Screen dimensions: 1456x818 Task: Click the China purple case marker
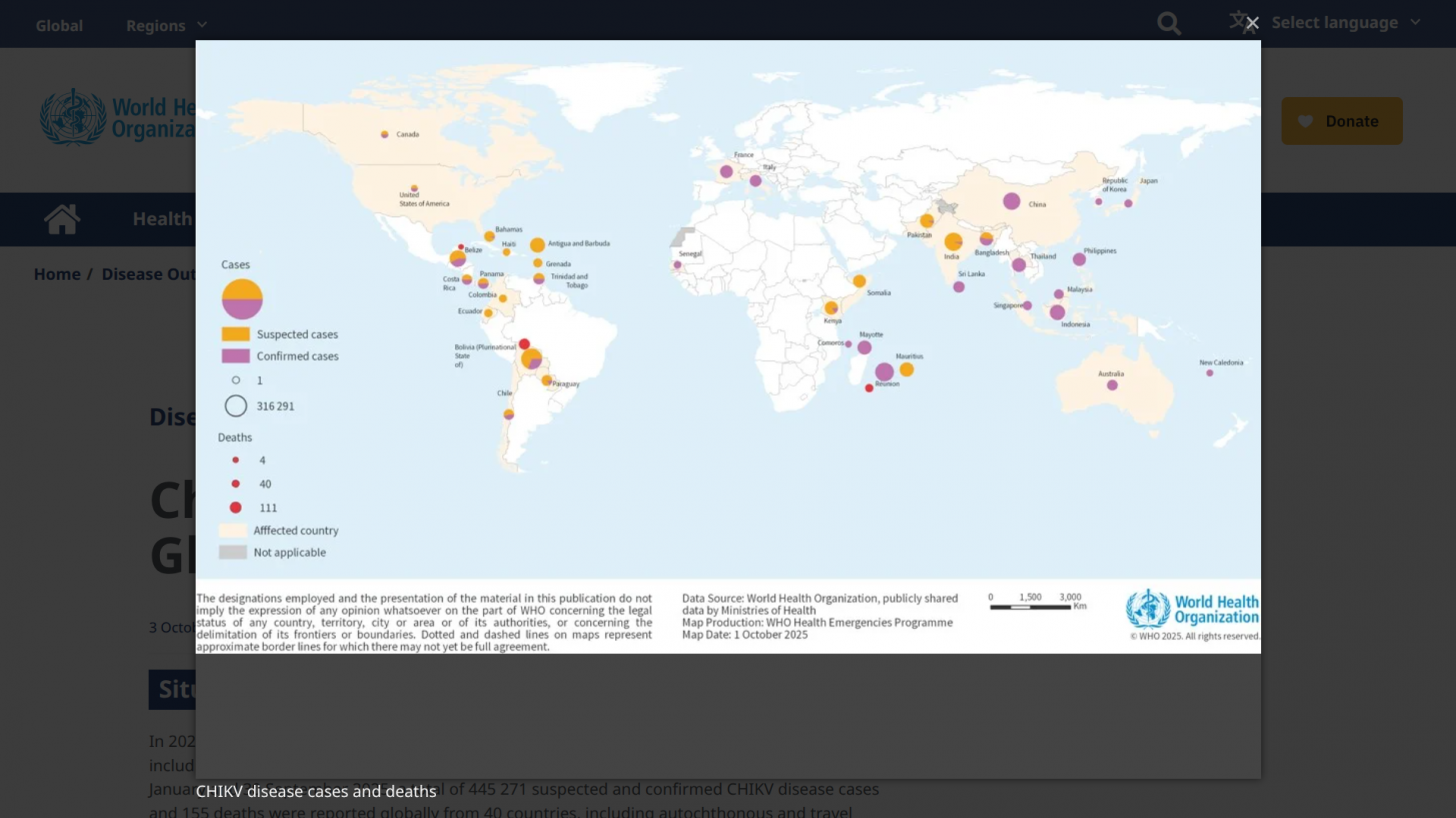pyautogui.click(x=1011, y=201)
